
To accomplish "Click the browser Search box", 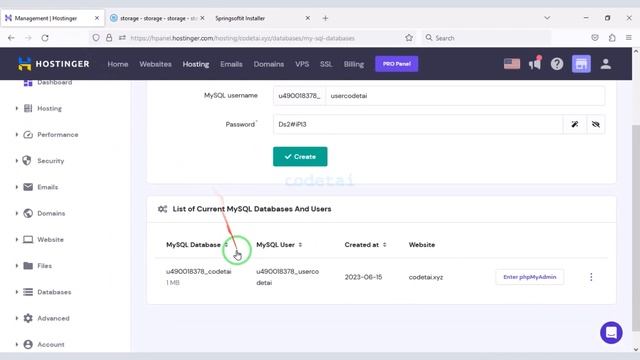I will 486,38.
